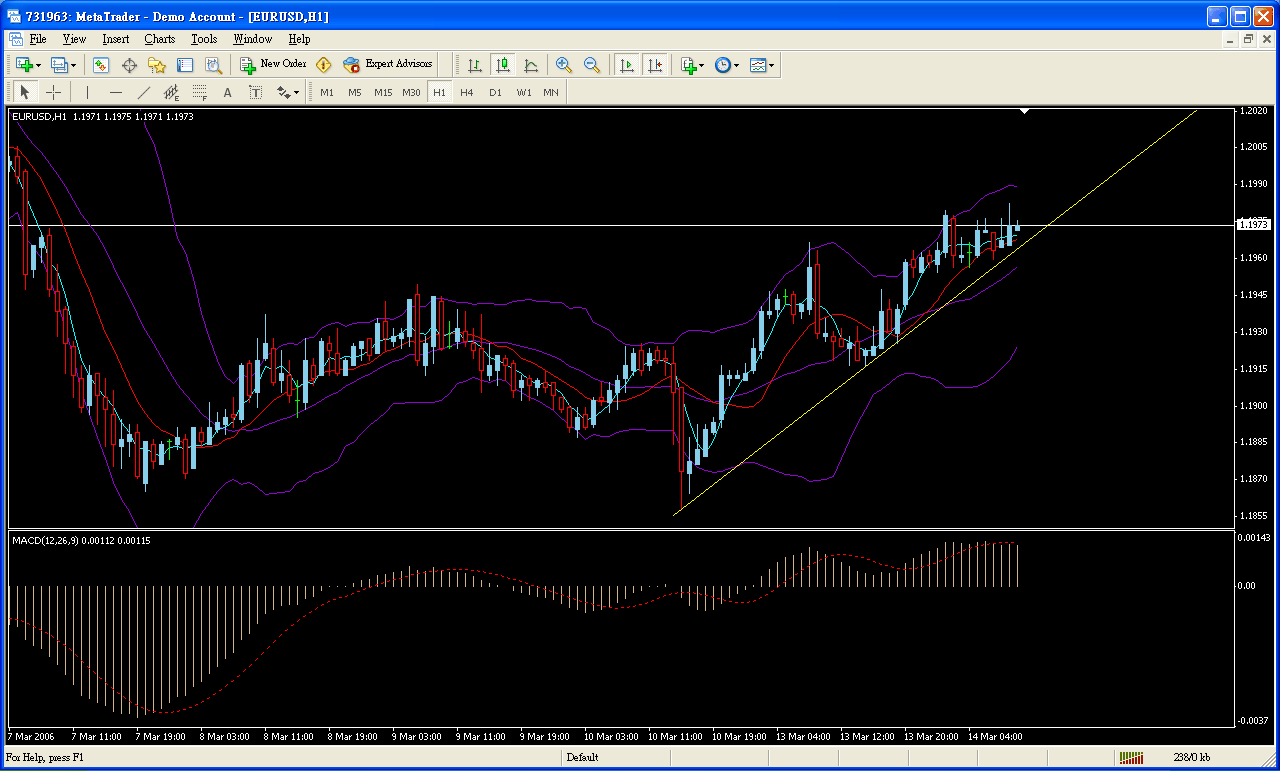This screenshot has width=1280, height=771.
Task: Click the MACD(12,26,9) indicator label
Action: pyautogui.click(x=44, y=540)
